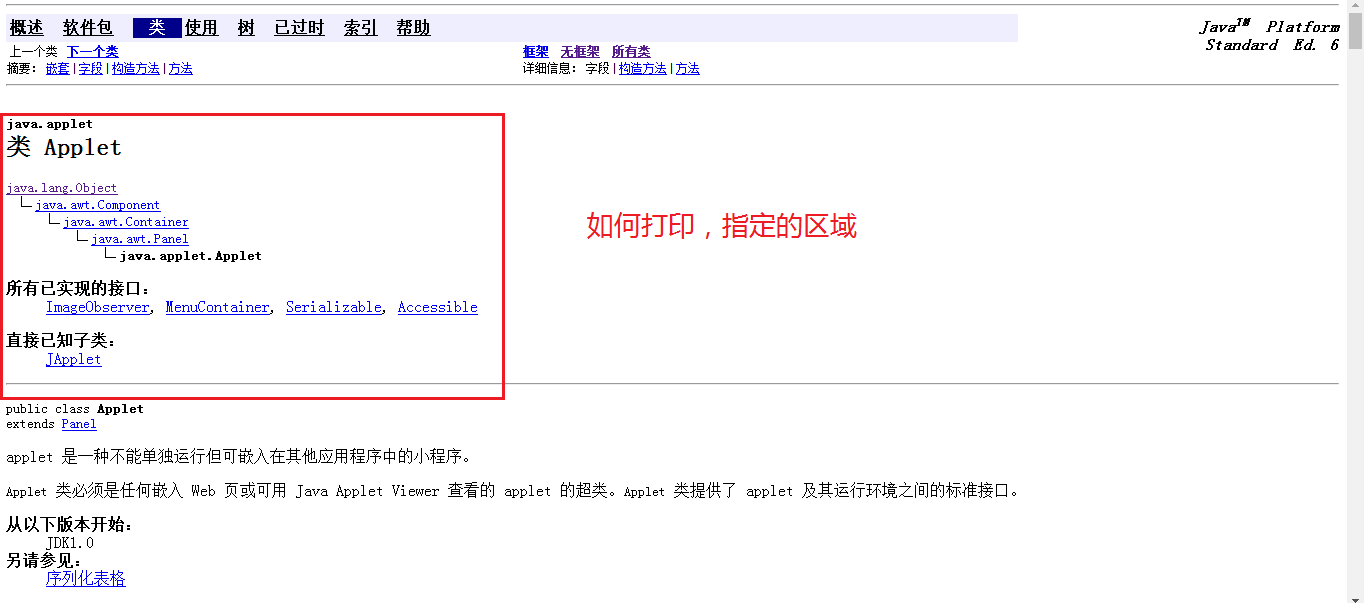Open the 使用 navigation item
The width and height of the screenshot is (1364, 604).
point(201,28)
